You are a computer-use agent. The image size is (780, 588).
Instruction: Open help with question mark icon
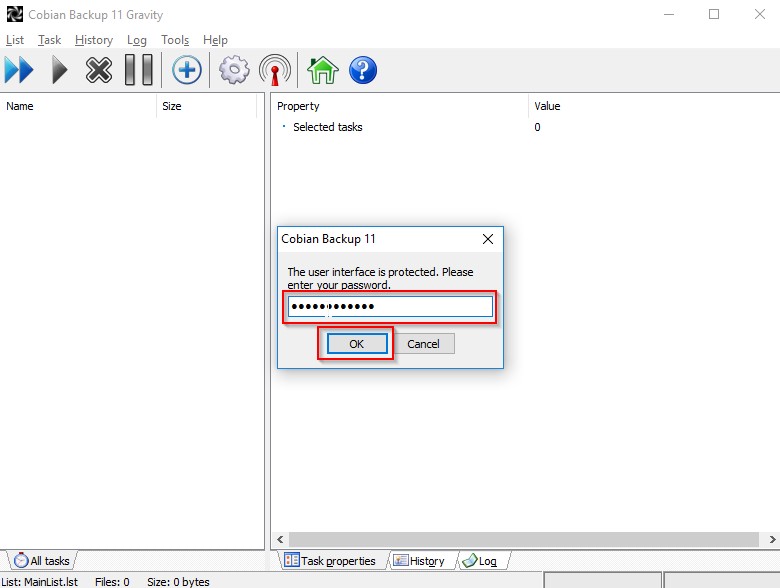[363, 70]
